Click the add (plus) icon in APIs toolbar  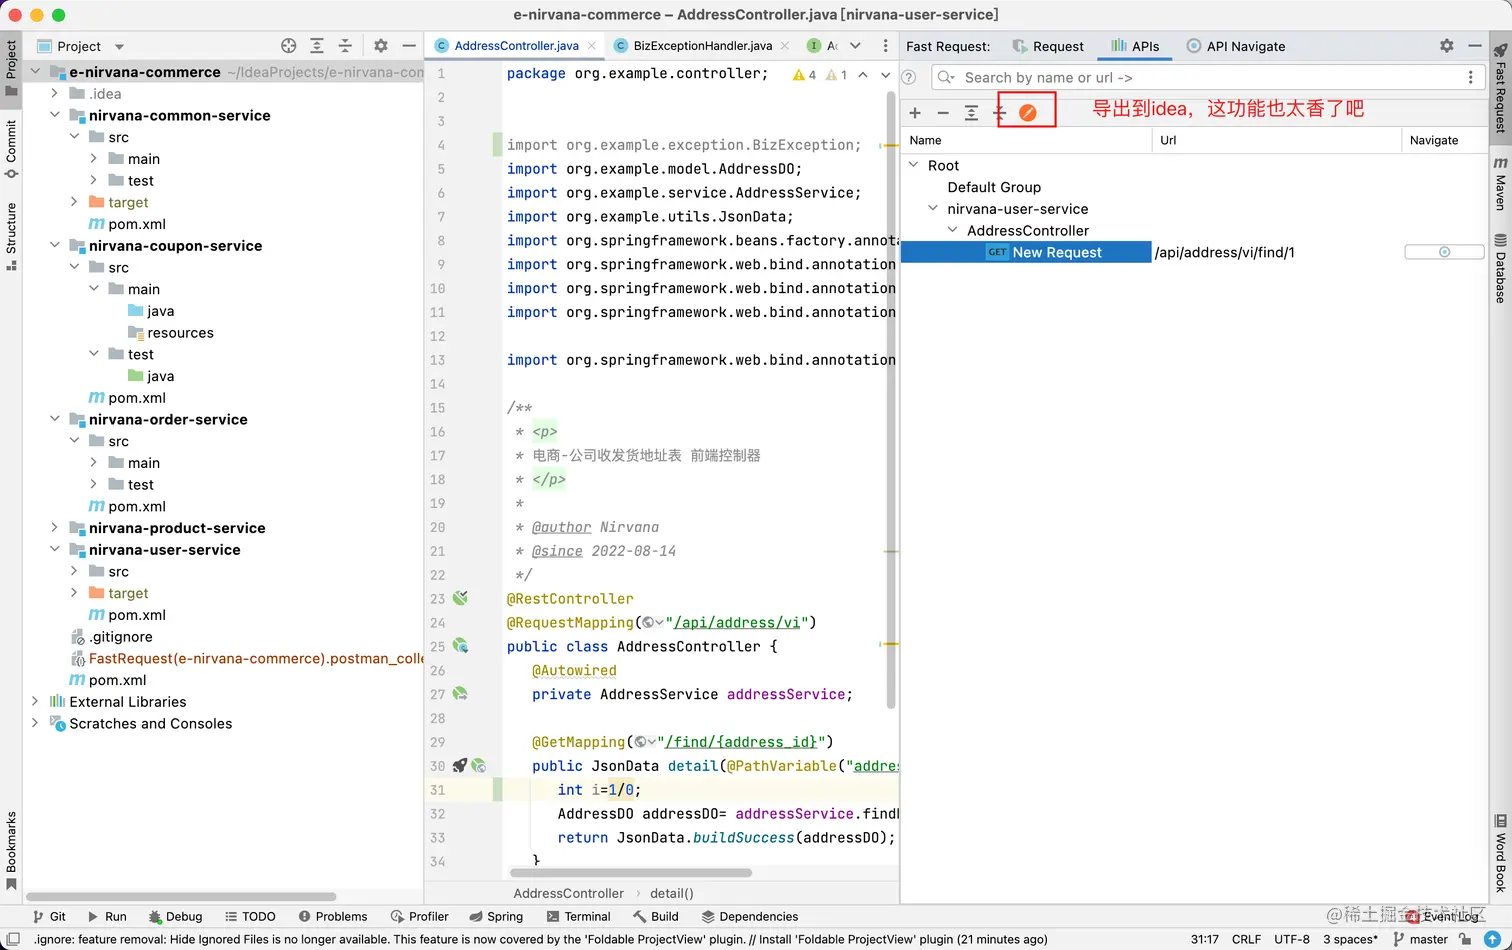pyautogui.click(x=915, y=113)
